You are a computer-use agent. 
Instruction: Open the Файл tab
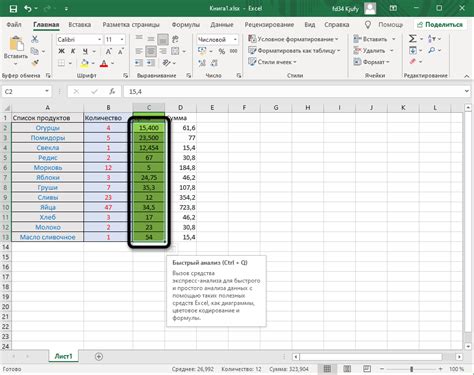click(14, 25)
